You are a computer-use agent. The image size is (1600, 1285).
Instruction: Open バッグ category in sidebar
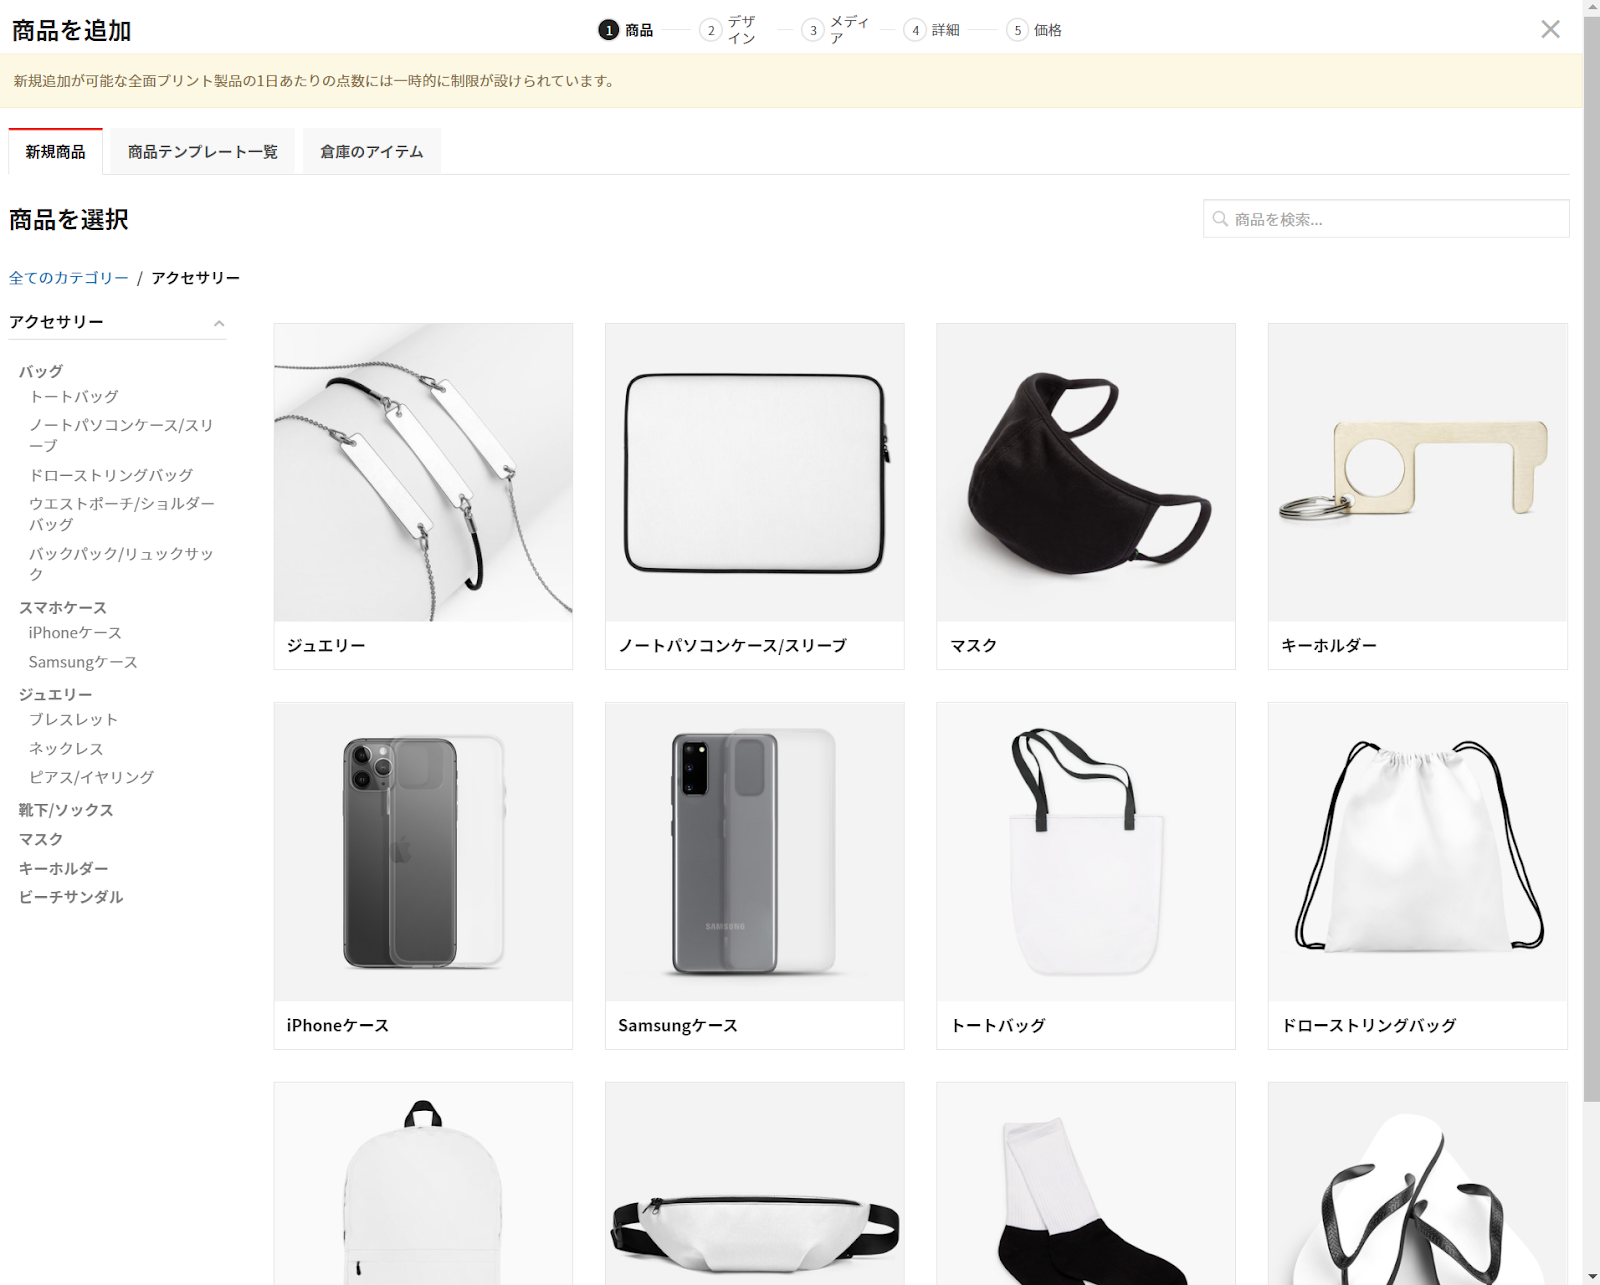click(41, 371)
